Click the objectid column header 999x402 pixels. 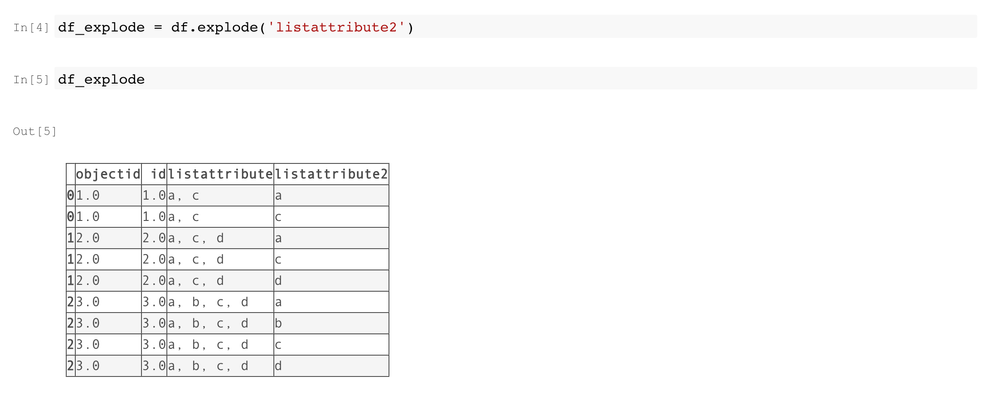108,174
